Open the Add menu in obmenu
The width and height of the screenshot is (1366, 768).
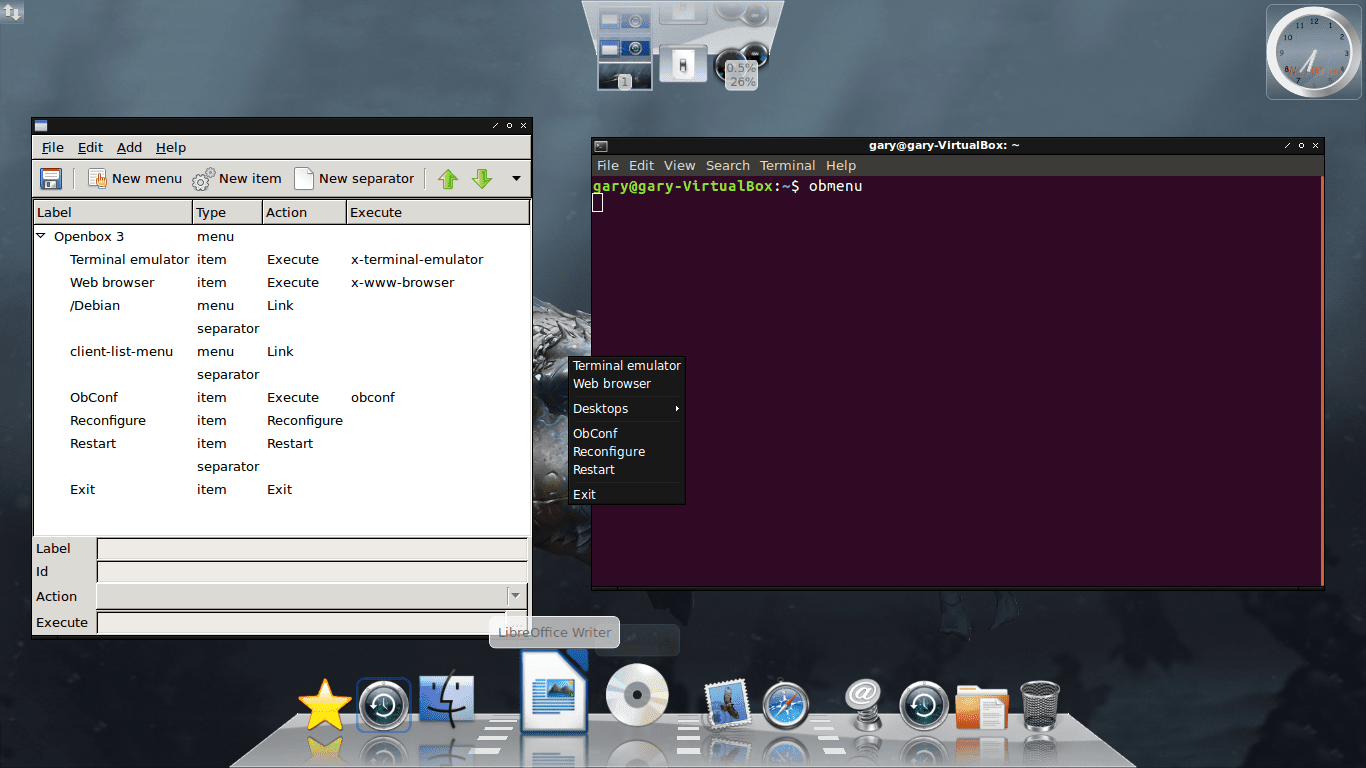point(129,148)
